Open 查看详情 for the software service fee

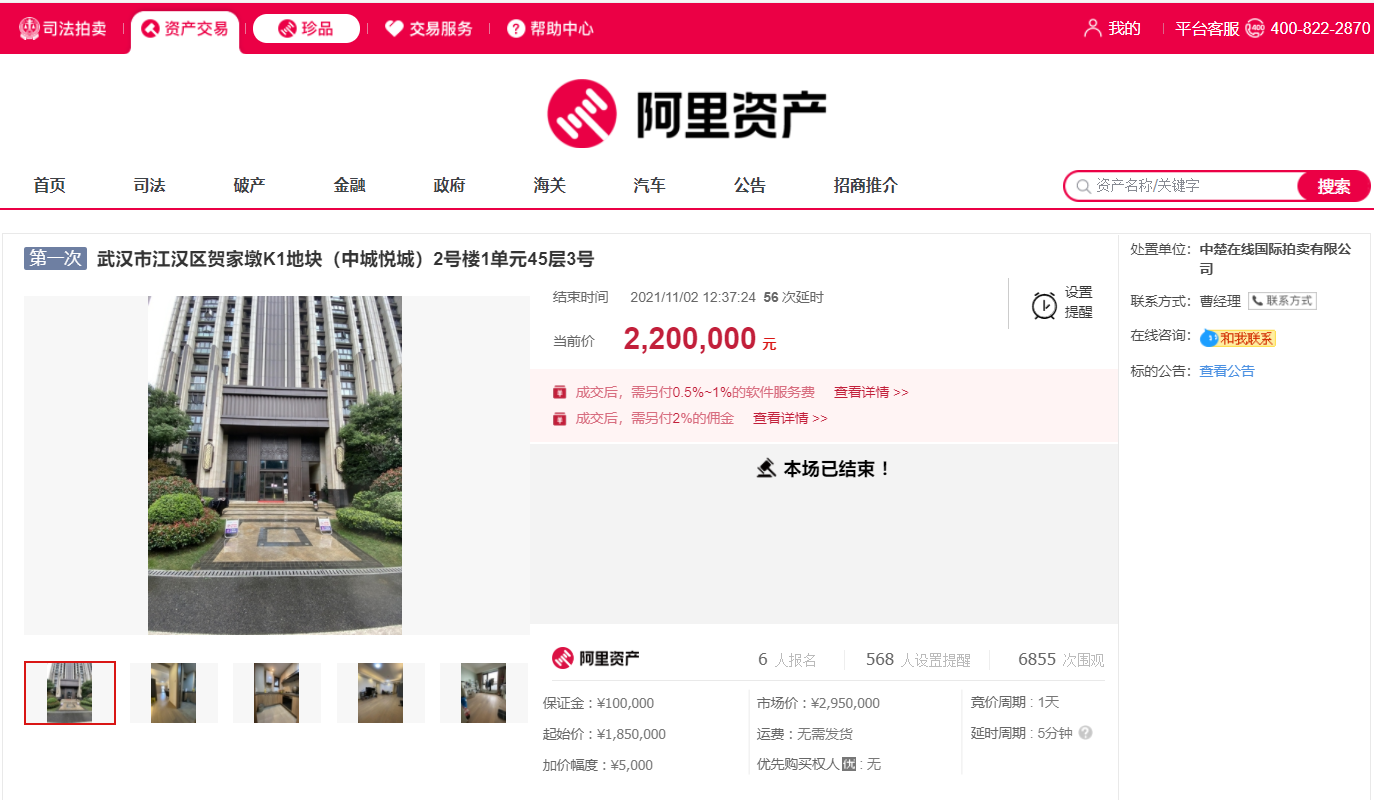(x=871, y=392)
